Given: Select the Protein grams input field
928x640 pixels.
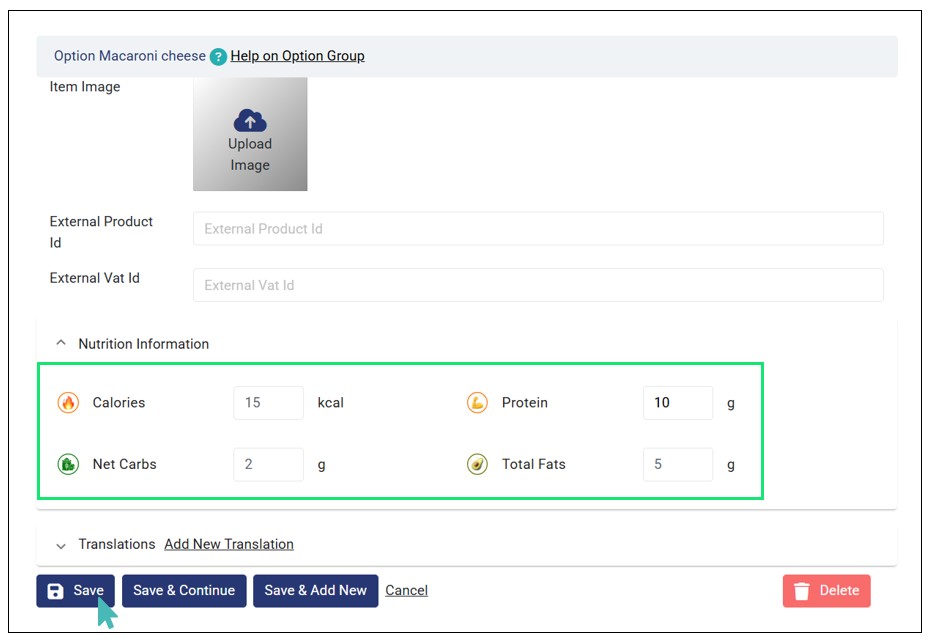Looking at the screenshot, I should pyautogui.click(x=677, y=403).
